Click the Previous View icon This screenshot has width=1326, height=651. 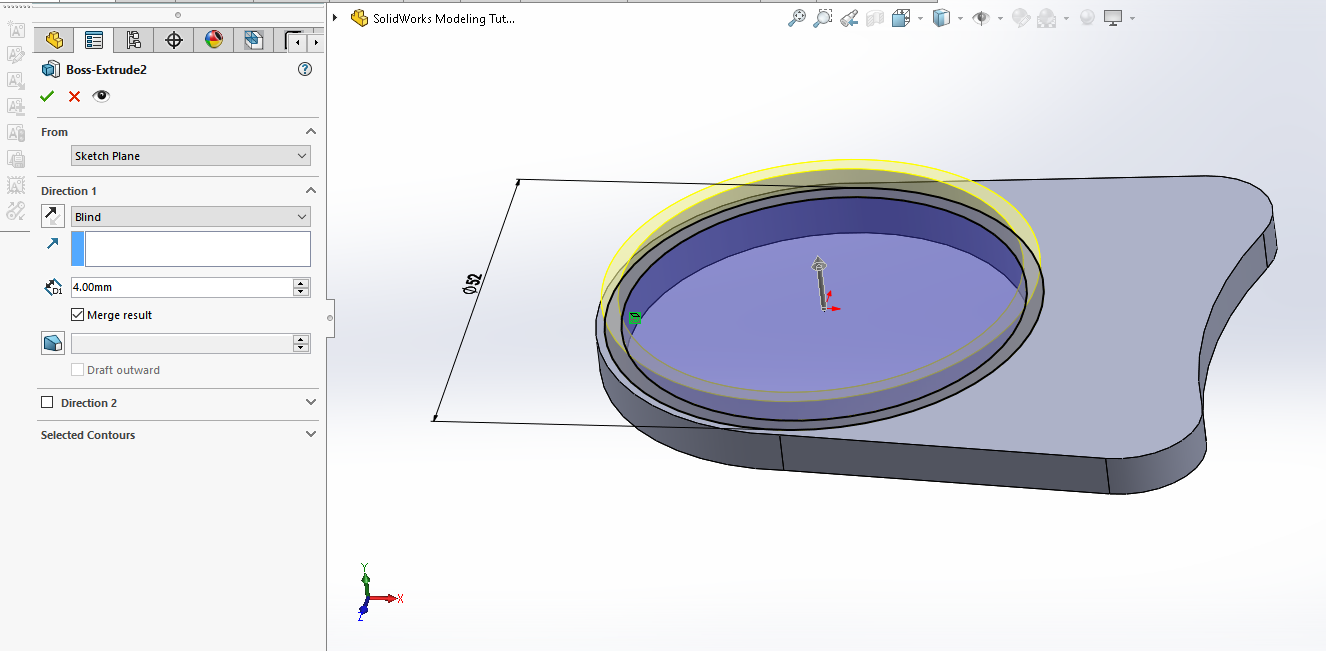point(849,18)
